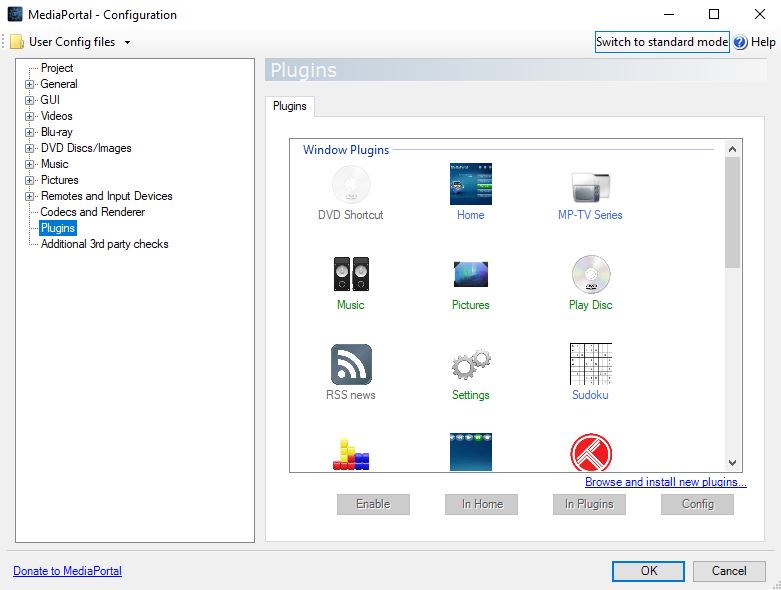The image size is (781, 590).
Task: Select Codecs and Renderer in tree
Action: (x=92, y=212)
